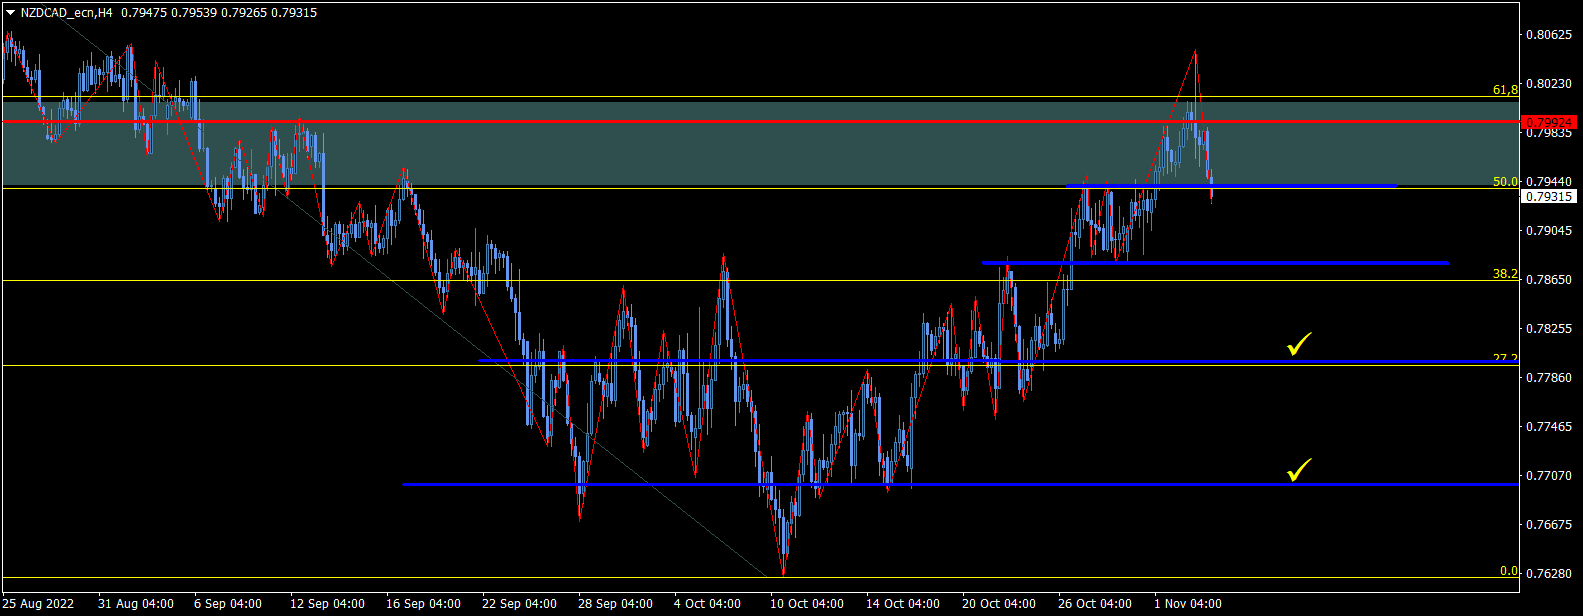Click the 12 Sep 04:00 time label
Screen dimensions: 1583x616
coord(327,604)
